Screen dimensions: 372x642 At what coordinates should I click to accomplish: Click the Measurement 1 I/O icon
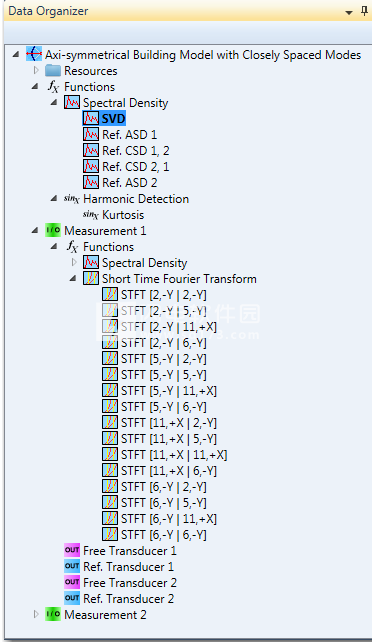[53, 231]
